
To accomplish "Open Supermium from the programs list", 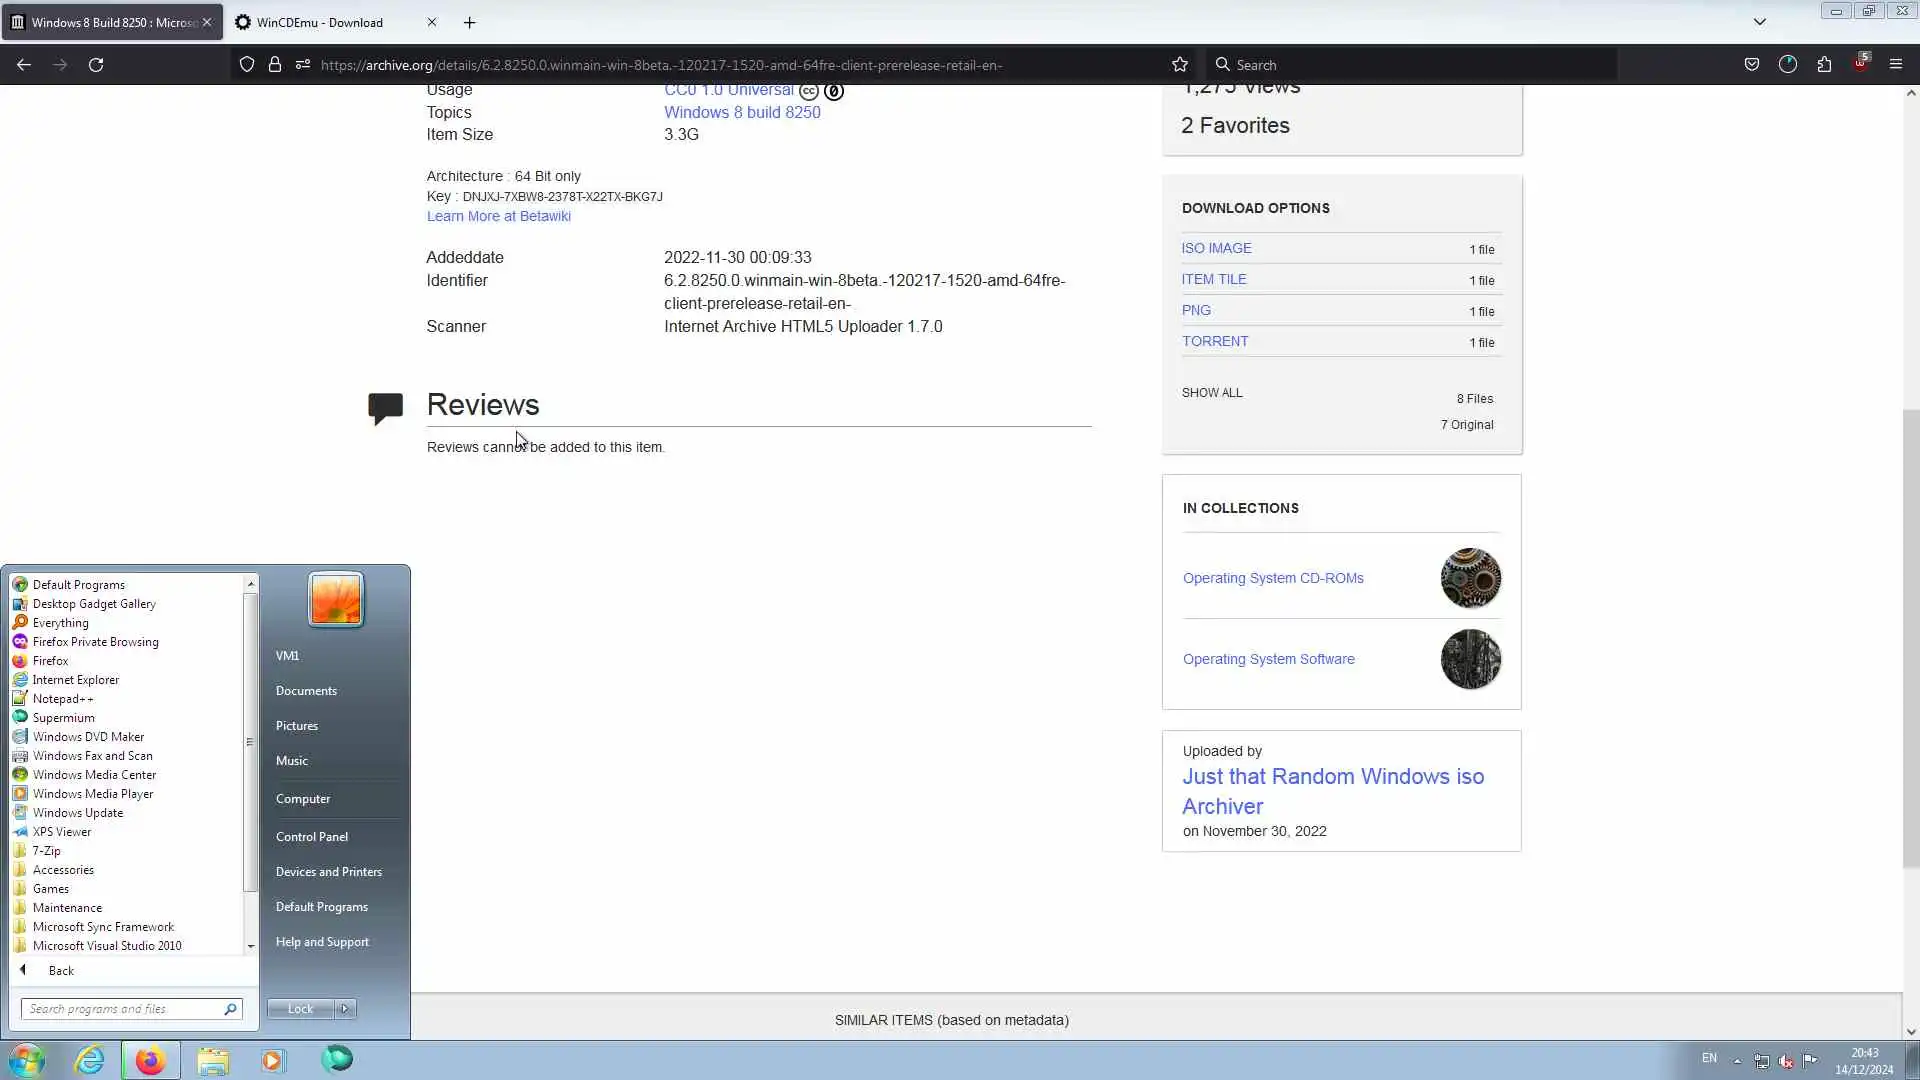I will (x=63, y=718).
